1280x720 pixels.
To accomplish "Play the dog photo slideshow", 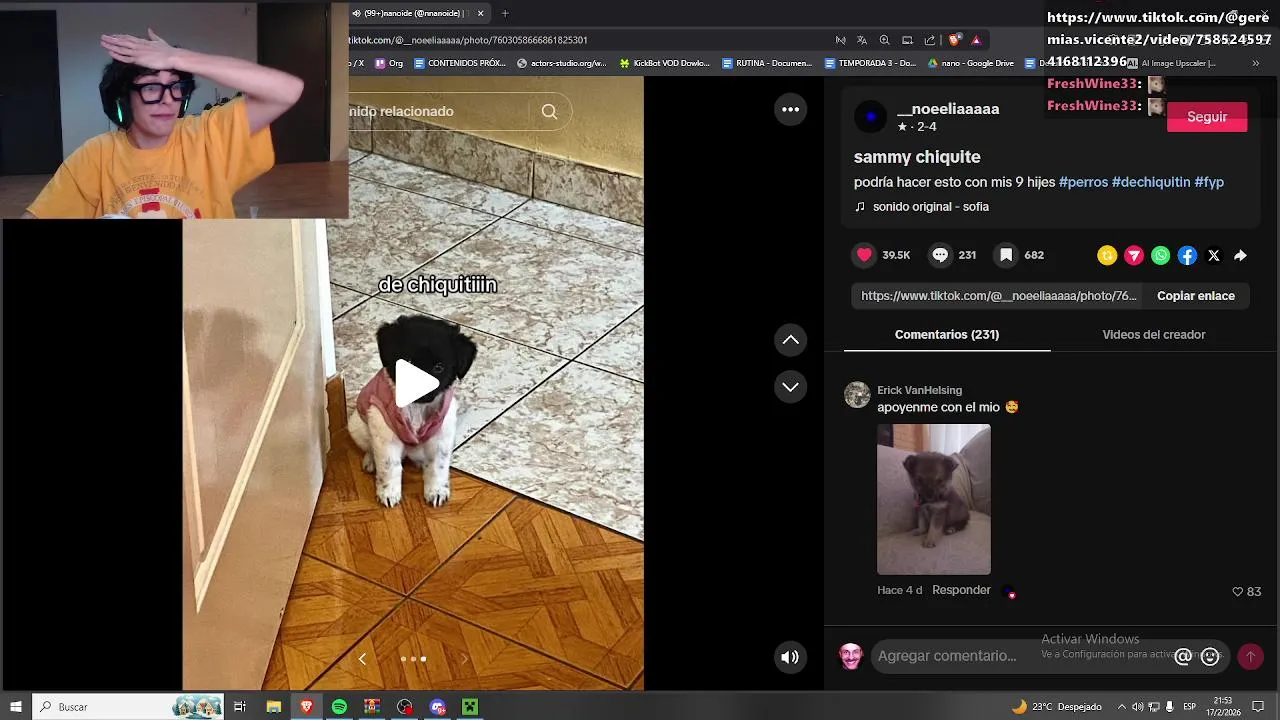I will click(x=417, y=383).
